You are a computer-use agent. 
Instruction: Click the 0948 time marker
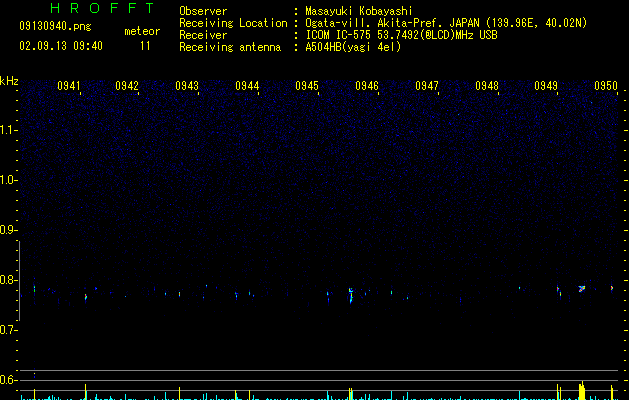(x=487, y=85)
